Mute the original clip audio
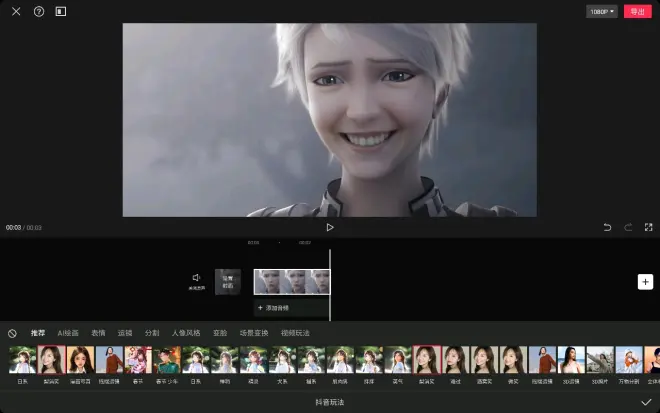Screen dimensions: 660x413 pyautogui.click(x=197, y=279)
